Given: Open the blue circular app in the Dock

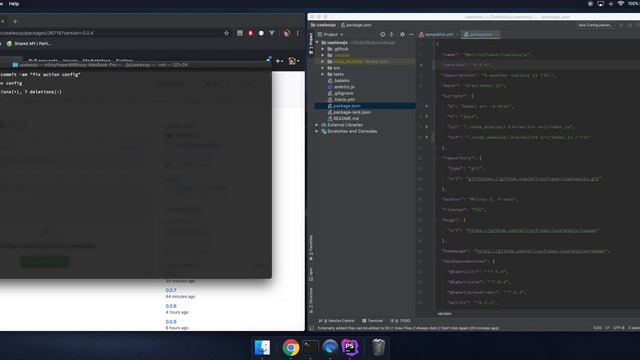Looking at the screenshot, I should (330, 347).
